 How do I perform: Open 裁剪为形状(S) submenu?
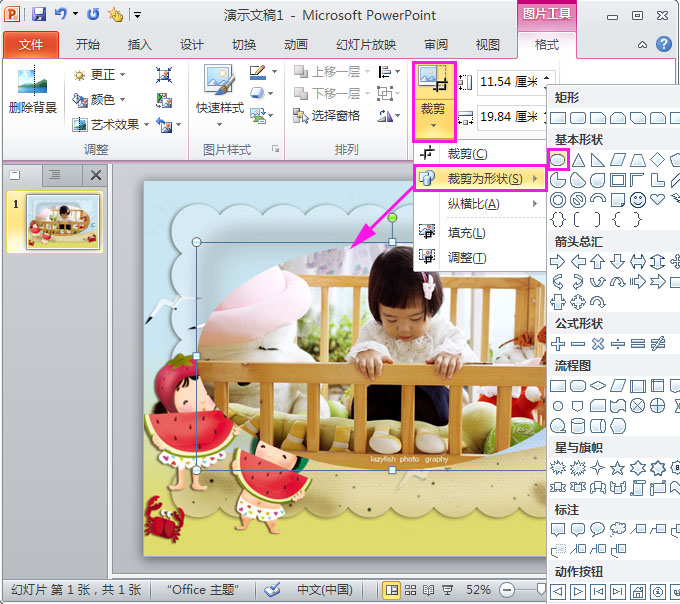(x=479, y=178)
